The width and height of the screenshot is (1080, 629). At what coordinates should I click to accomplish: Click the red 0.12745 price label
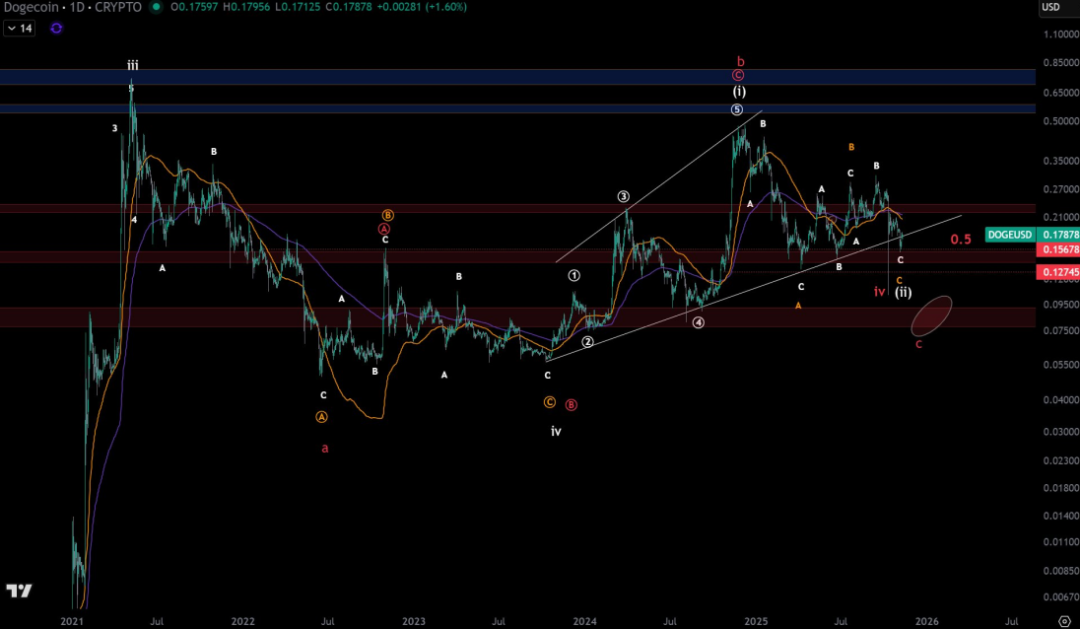click(1056, 272)
